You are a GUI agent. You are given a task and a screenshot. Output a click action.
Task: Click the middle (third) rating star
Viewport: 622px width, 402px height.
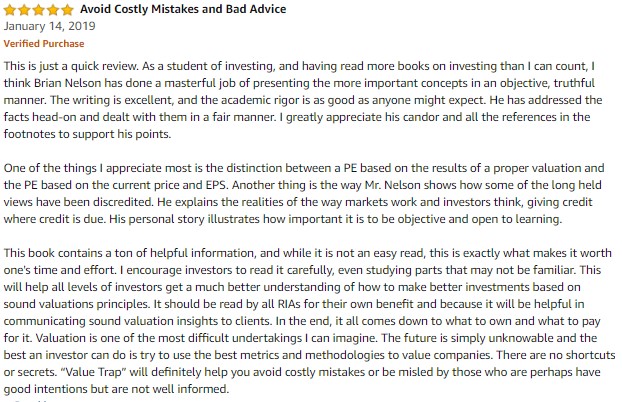pyautogui.click(x=36, y=9)
